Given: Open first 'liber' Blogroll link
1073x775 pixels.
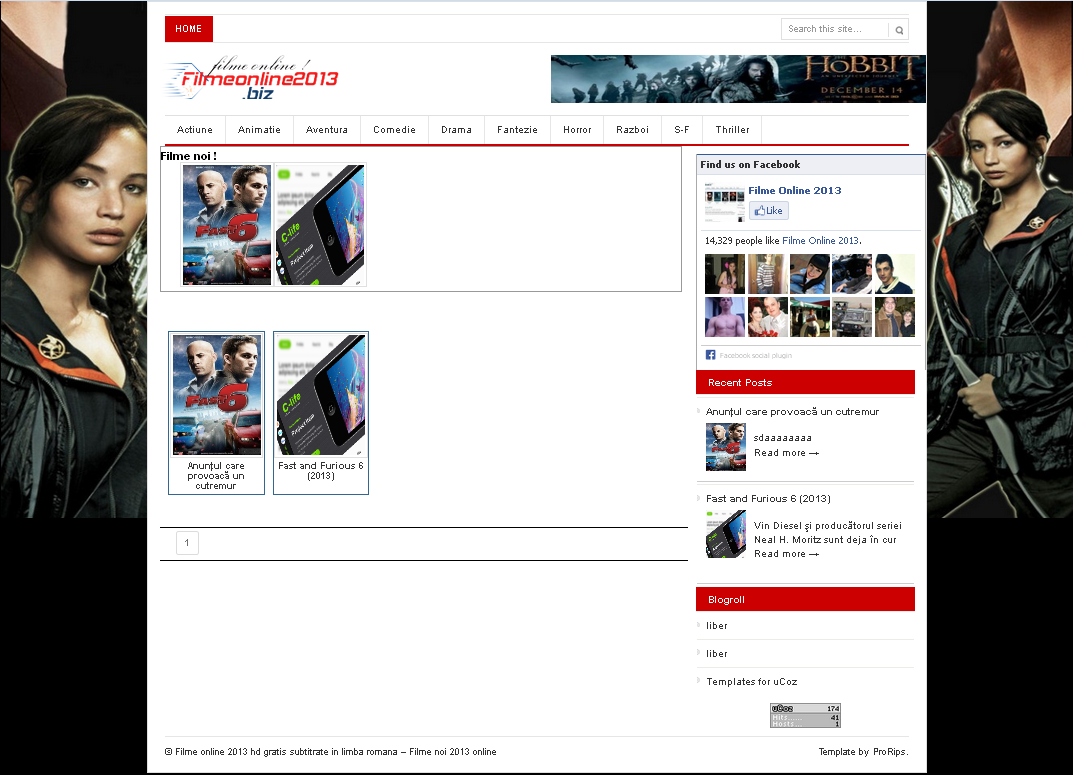Looking at the screenshot, I should point(716,626).
